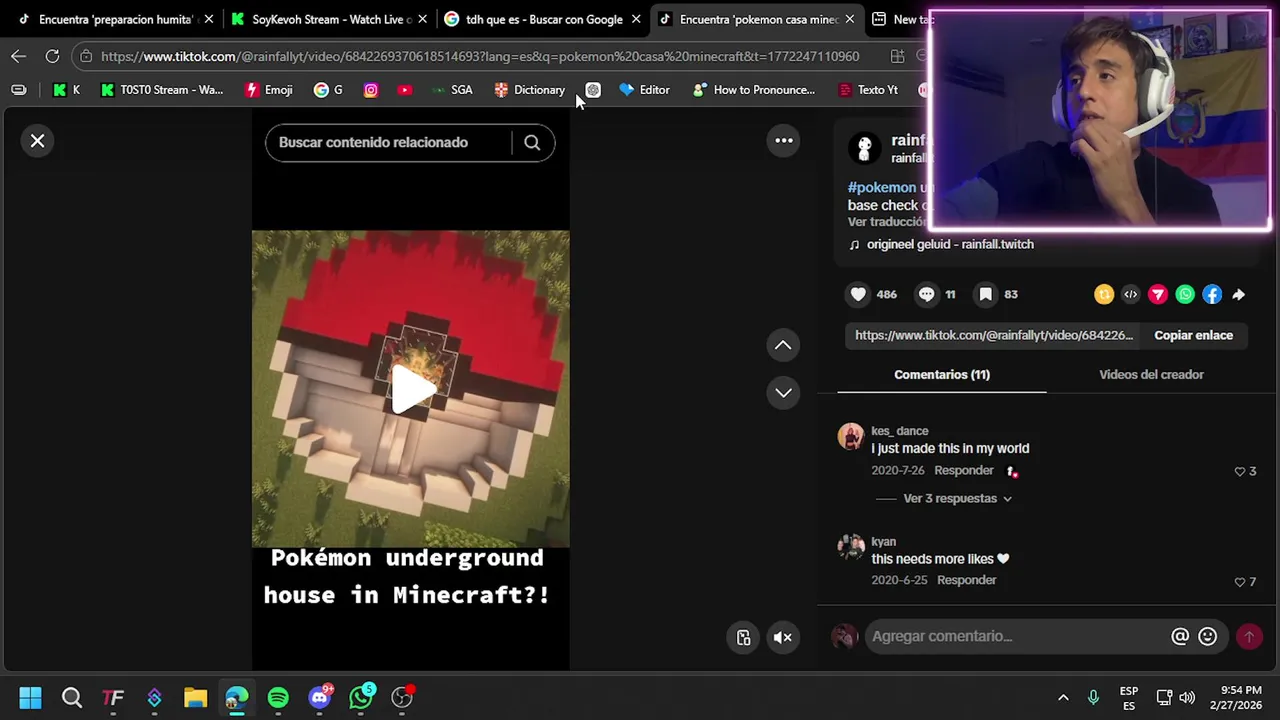
Task: Open the Windows Start menu
Action: (x=30, y=697)
